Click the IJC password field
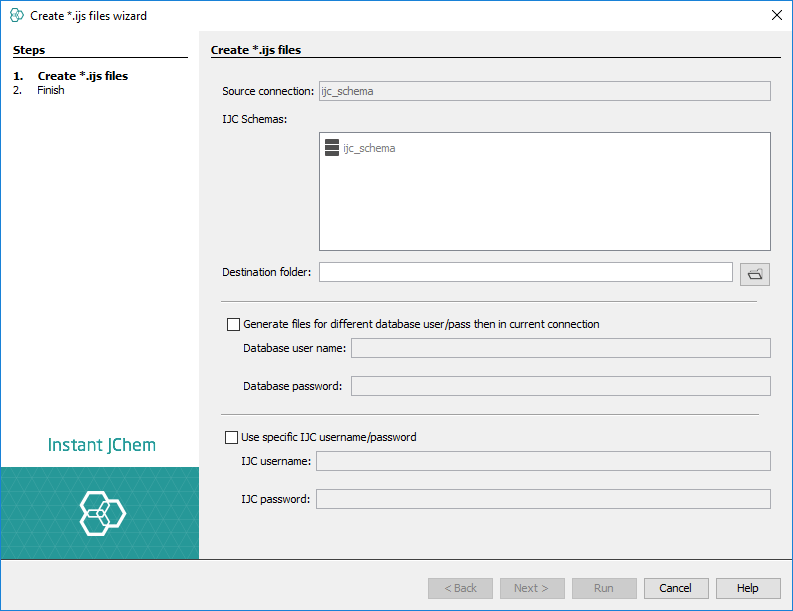 click(x=543, y=499)
